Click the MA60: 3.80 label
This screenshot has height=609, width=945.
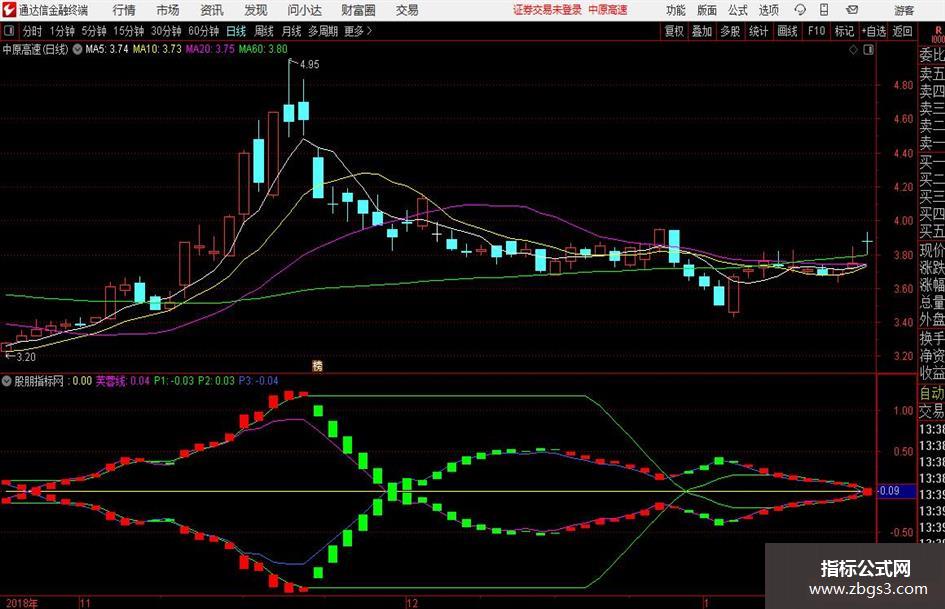263,49
